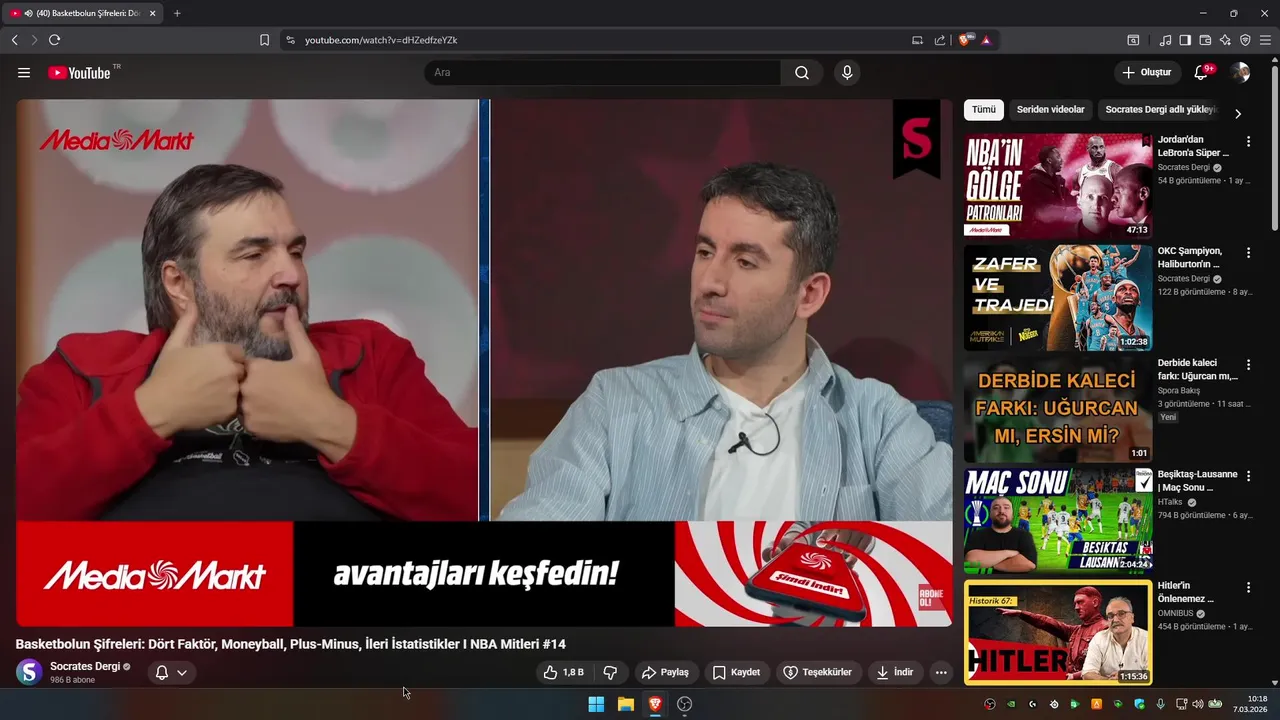This screenshot has width=1280, height=720.
Task: Open YouTube notifications bell
Action: click(1202, 72)
